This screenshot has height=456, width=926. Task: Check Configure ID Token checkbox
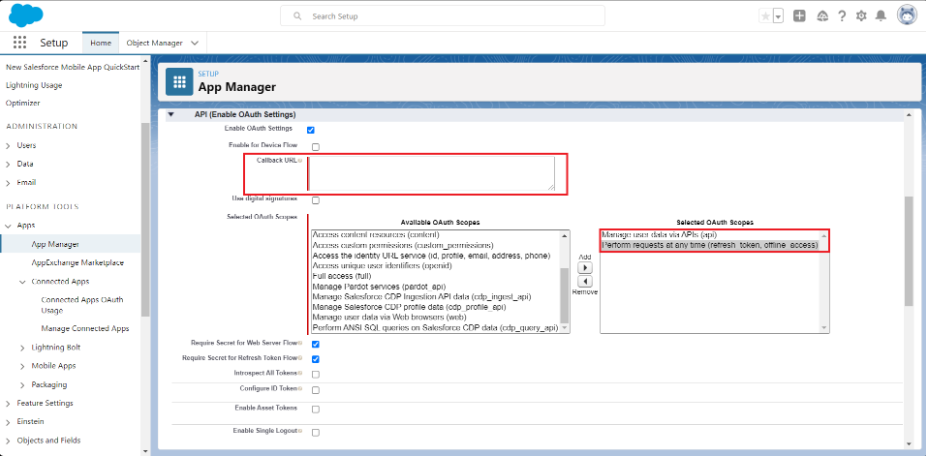[315, 390]
